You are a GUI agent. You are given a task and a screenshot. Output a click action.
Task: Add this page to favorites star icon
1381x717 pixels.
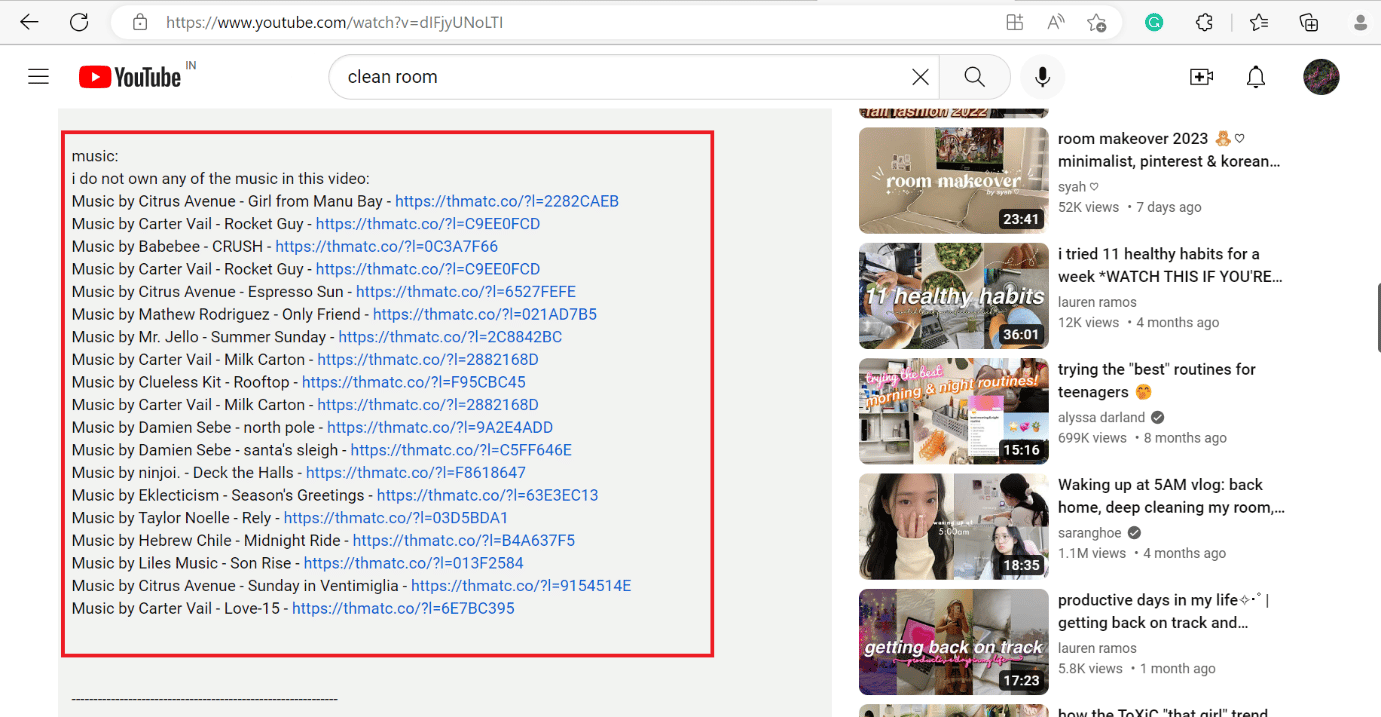1096,22
